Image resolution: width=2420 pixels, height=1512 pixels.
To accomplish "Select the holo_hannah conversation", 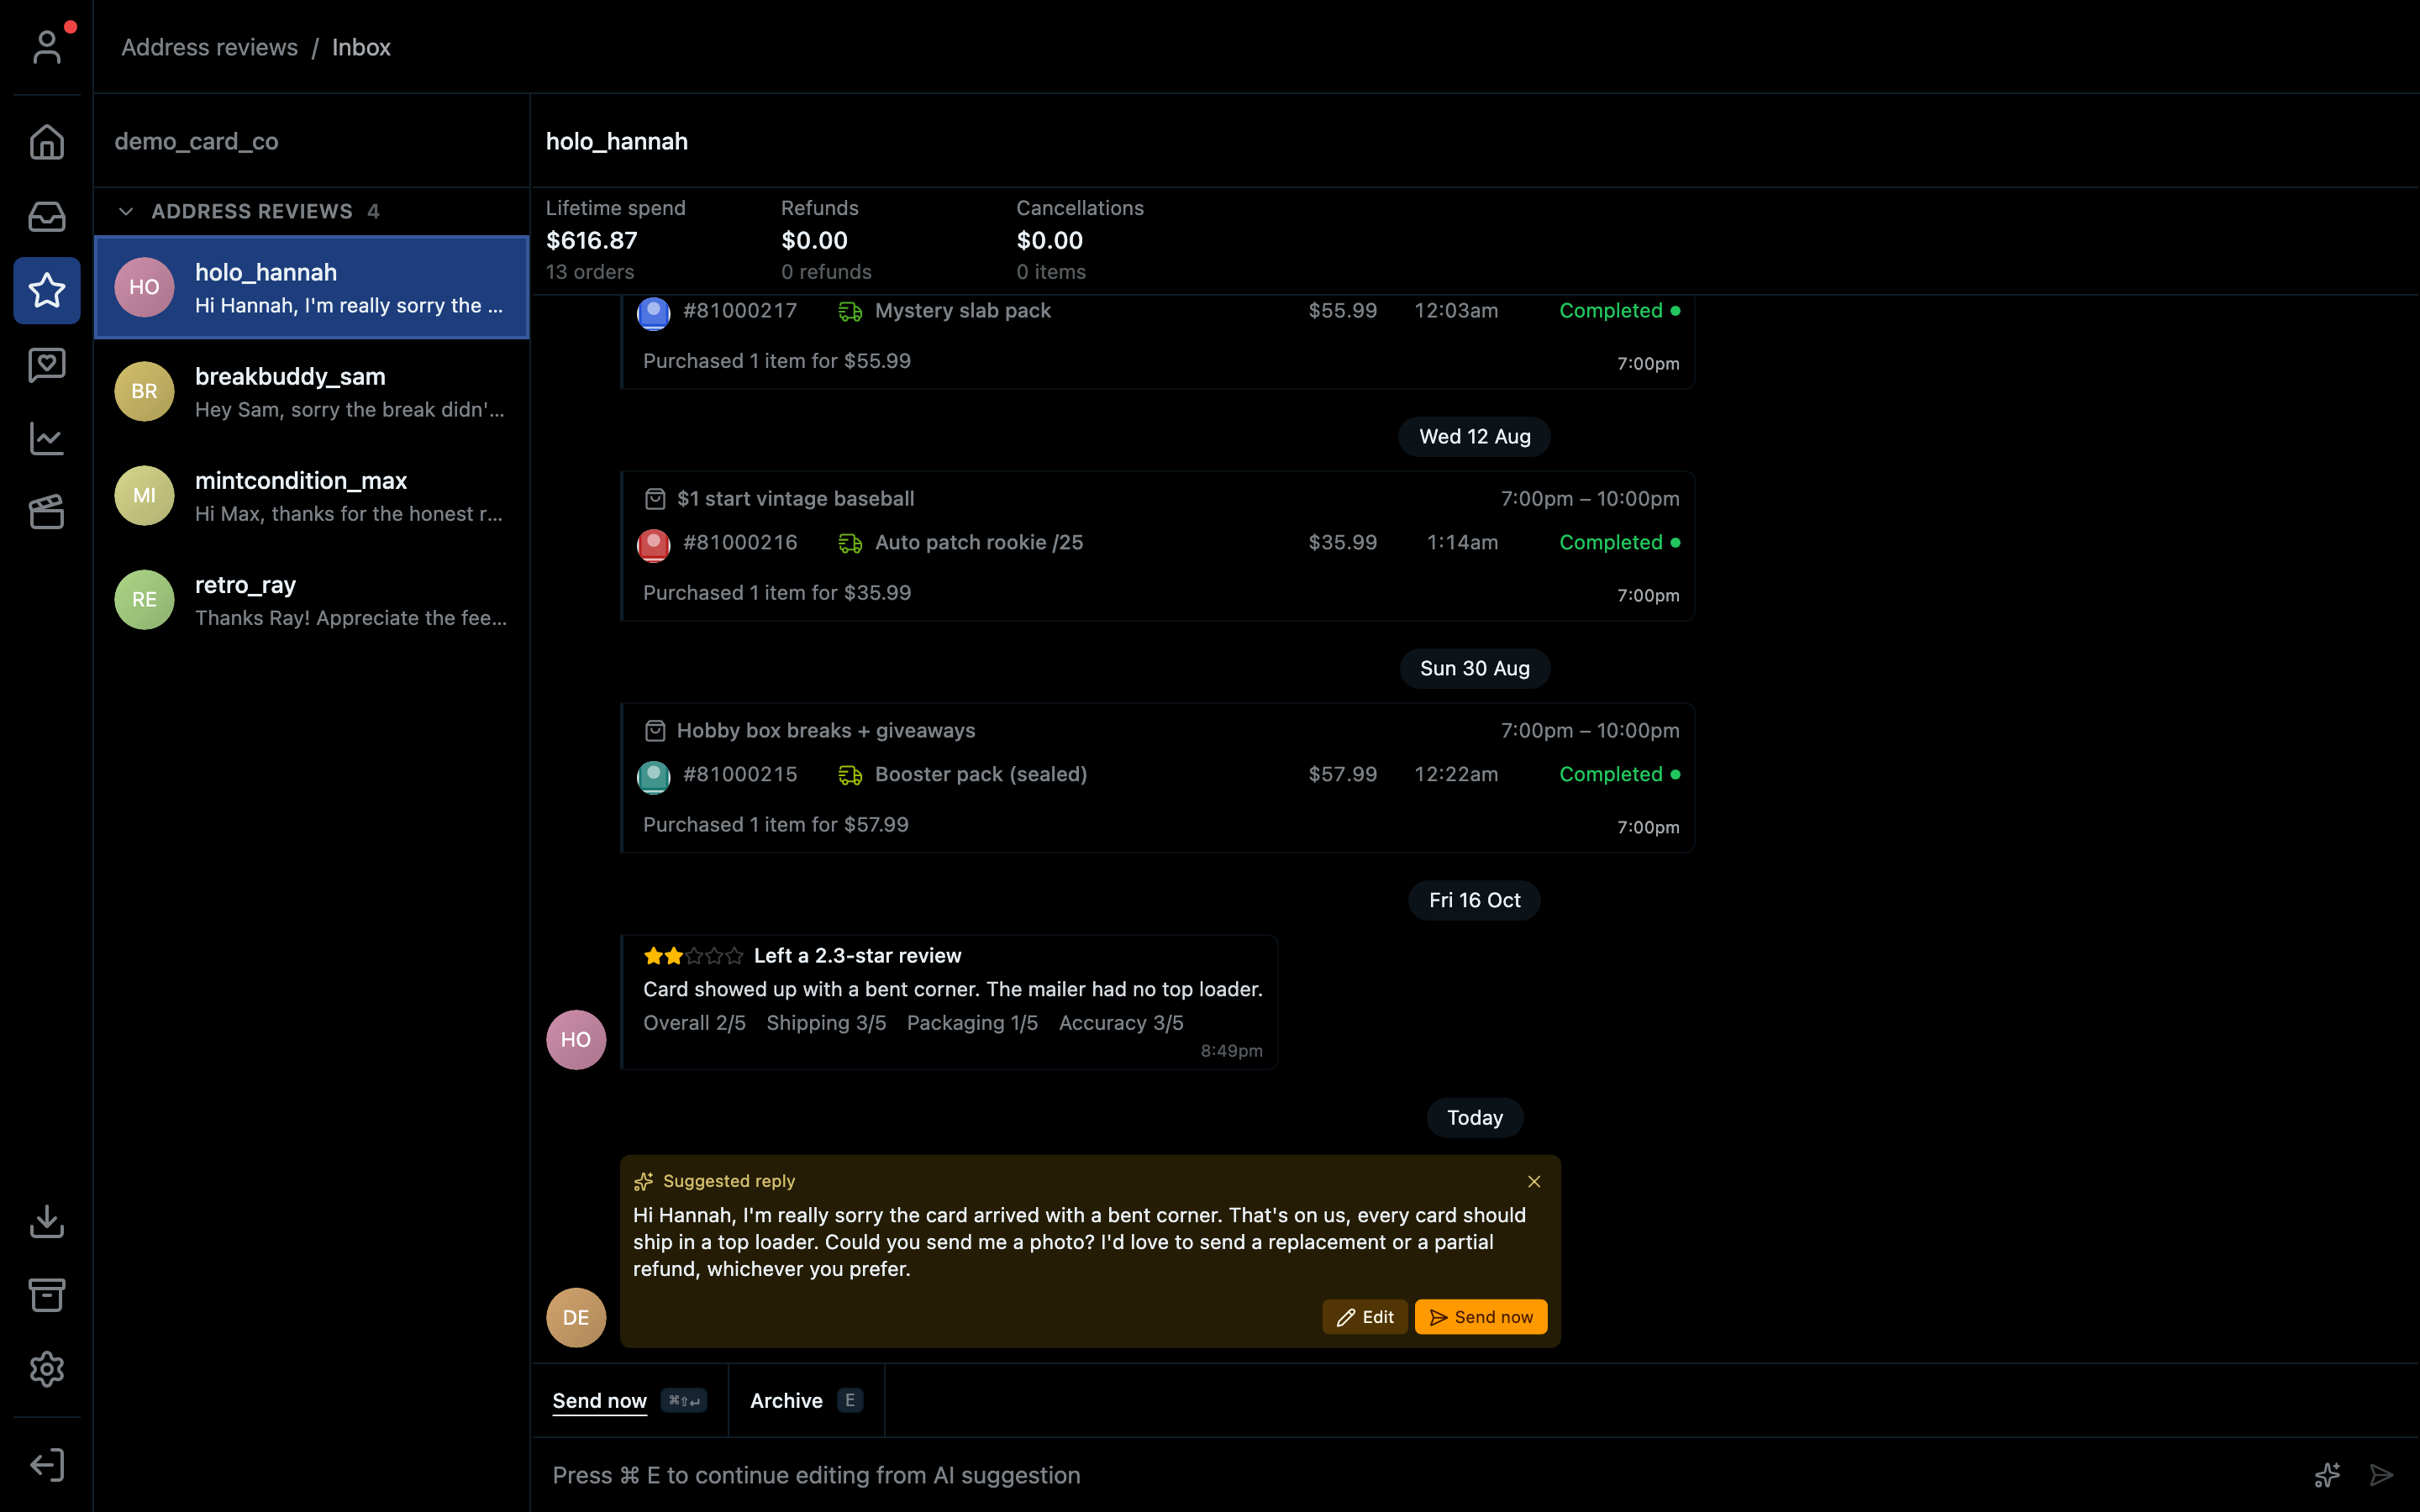I will (x=311, y=288).
